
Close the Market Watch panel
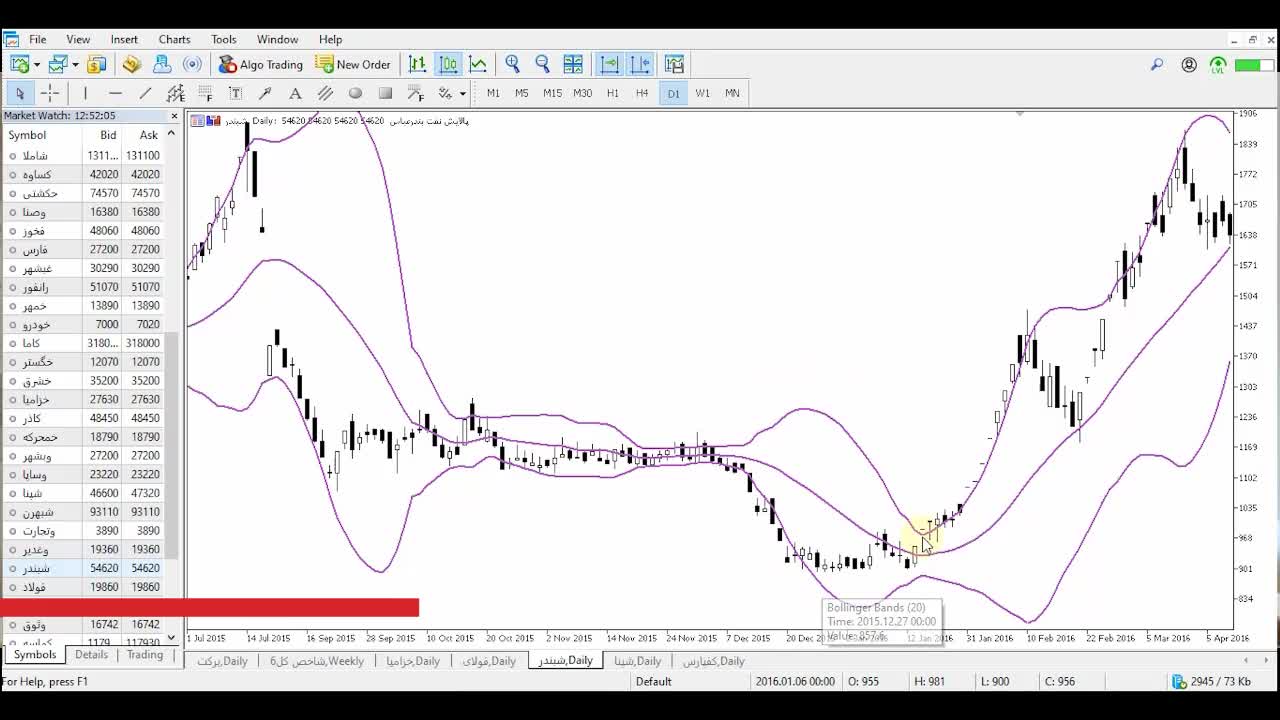174,116
